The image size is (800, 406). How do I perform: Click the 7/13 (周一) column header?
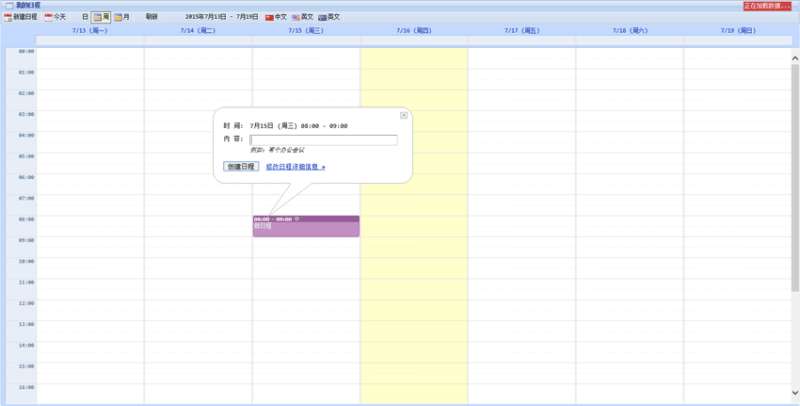point(90,31)
